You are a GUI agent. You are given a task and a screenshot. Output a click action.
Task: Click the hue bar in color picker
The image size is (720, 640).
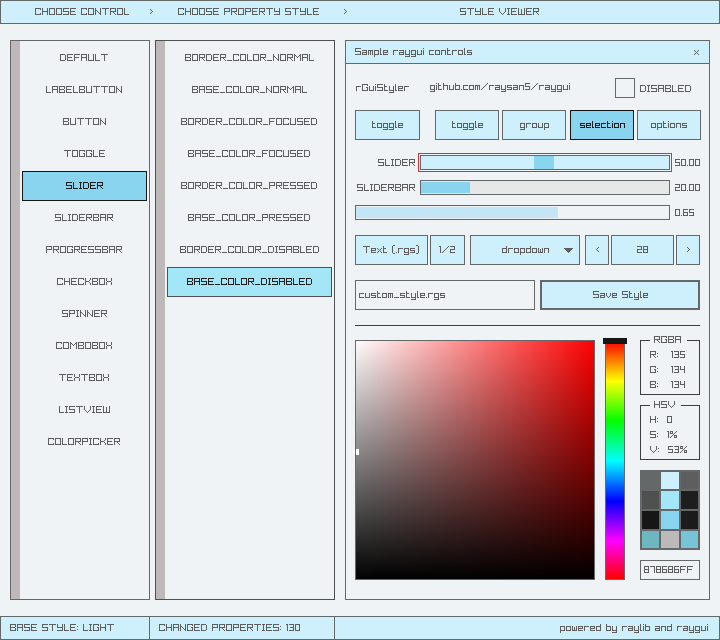[x=614, y=460]
